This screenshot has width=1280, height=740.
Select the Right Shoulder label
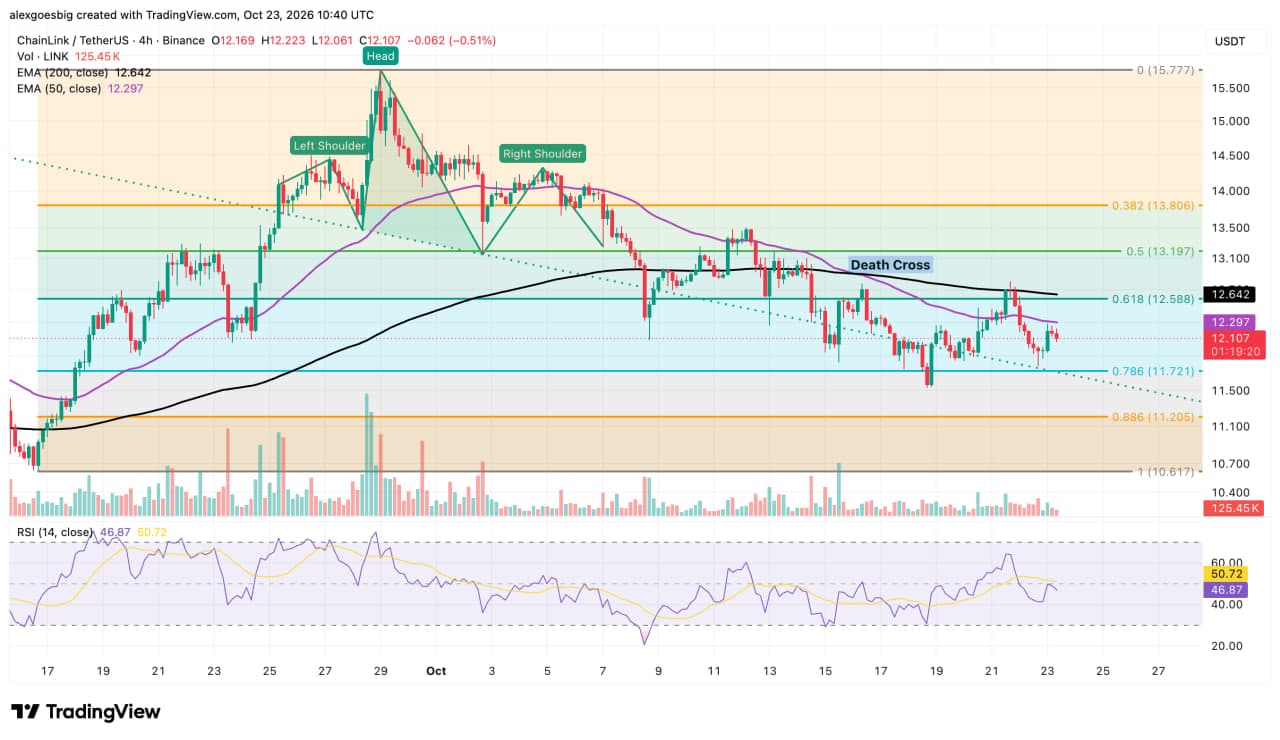pos(542,154)
